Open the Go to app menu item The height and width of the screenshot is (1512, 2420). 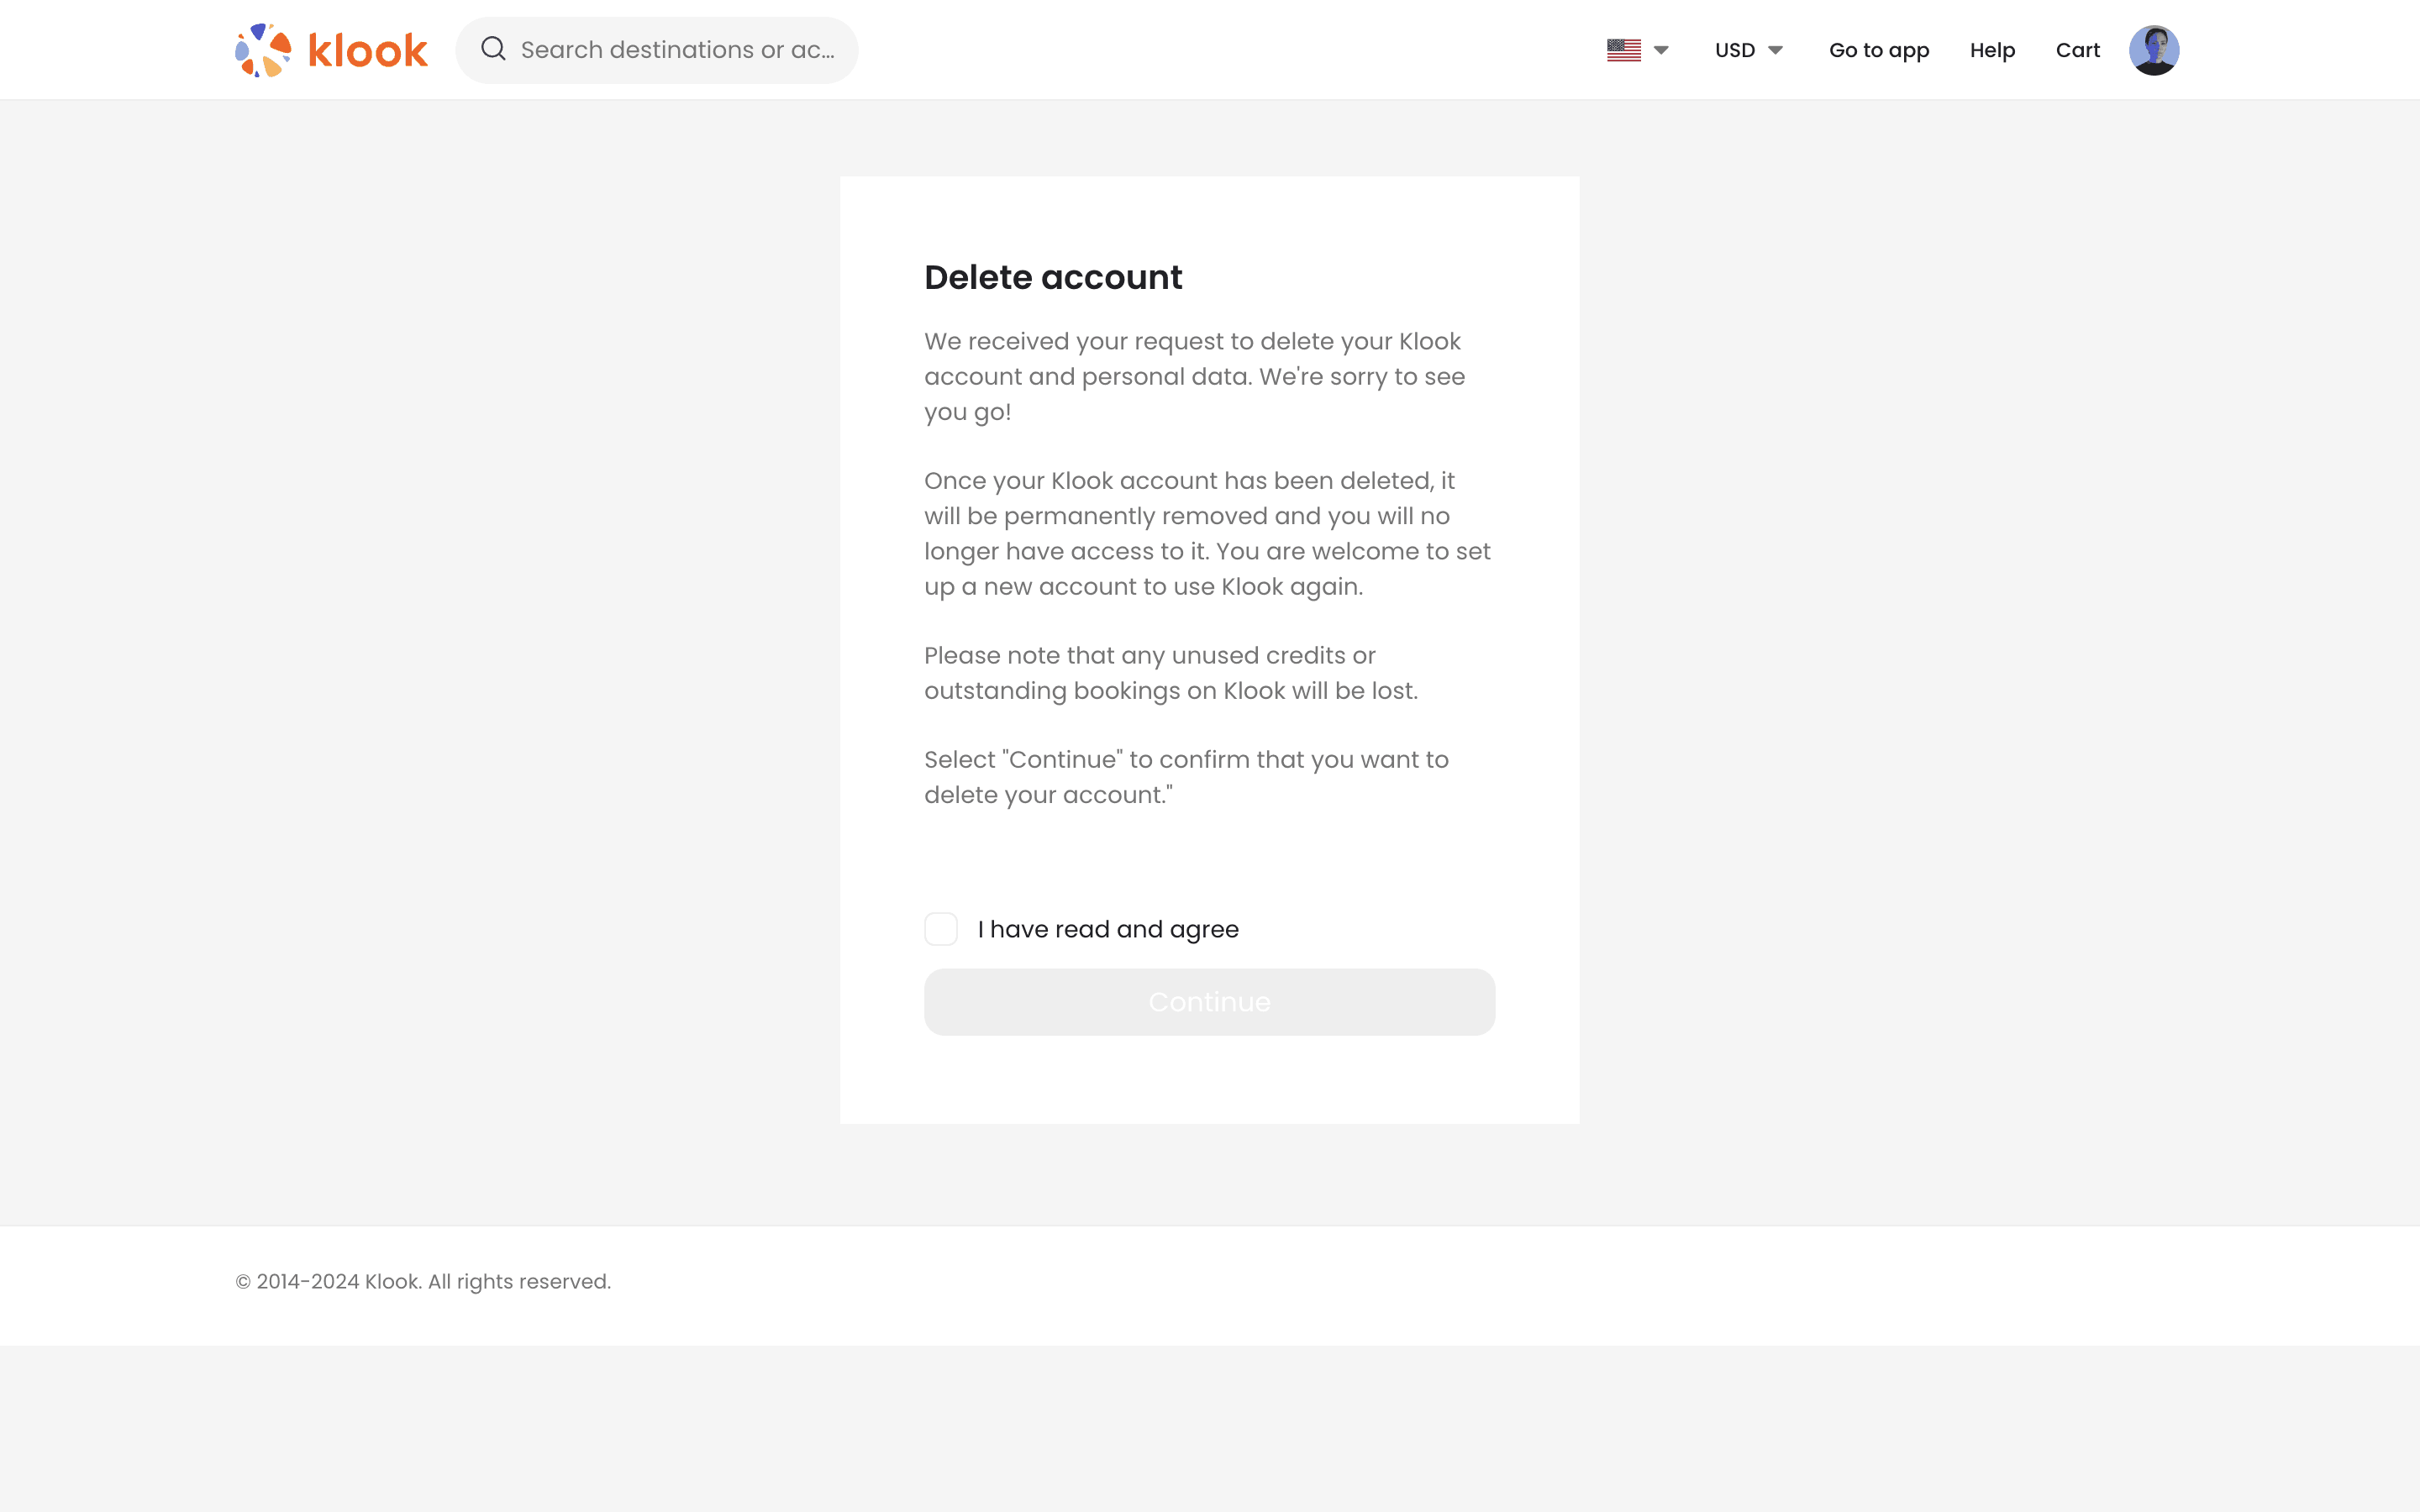1878,50
